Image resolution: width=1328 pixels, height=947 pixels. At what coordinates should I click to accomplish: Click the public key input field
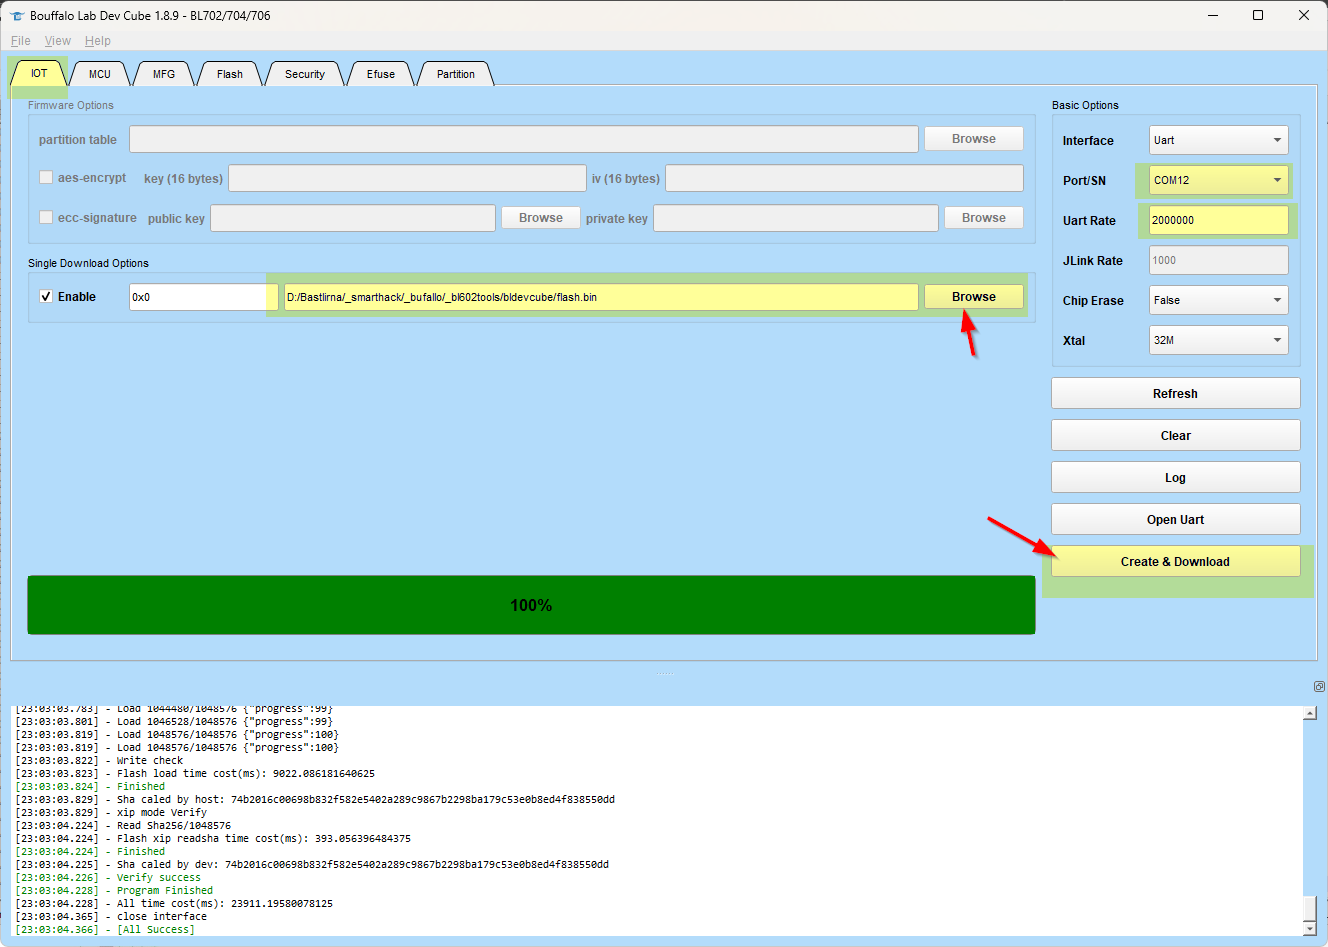point(353,218)
